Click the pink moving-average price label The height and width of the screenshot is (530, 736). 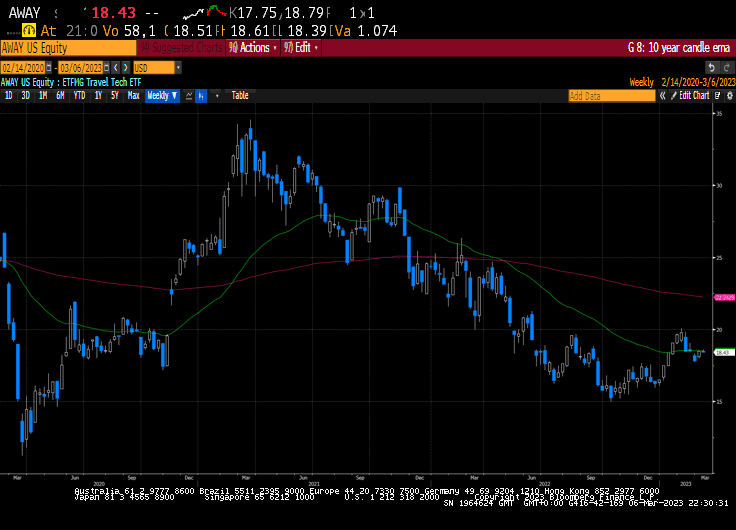[x=724, y=297]
